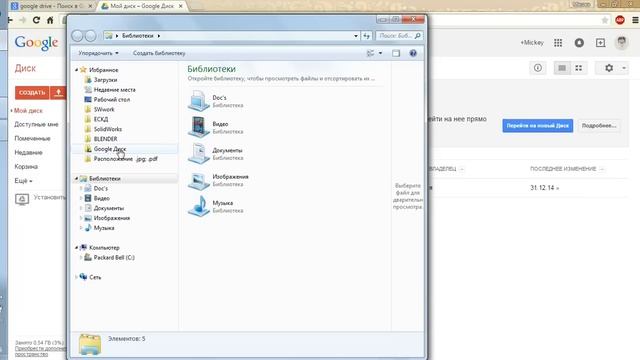Open the view options dropdown arrow in Explorer
Viewport: 640px width, 360px height.
click(x=380, y=53)
